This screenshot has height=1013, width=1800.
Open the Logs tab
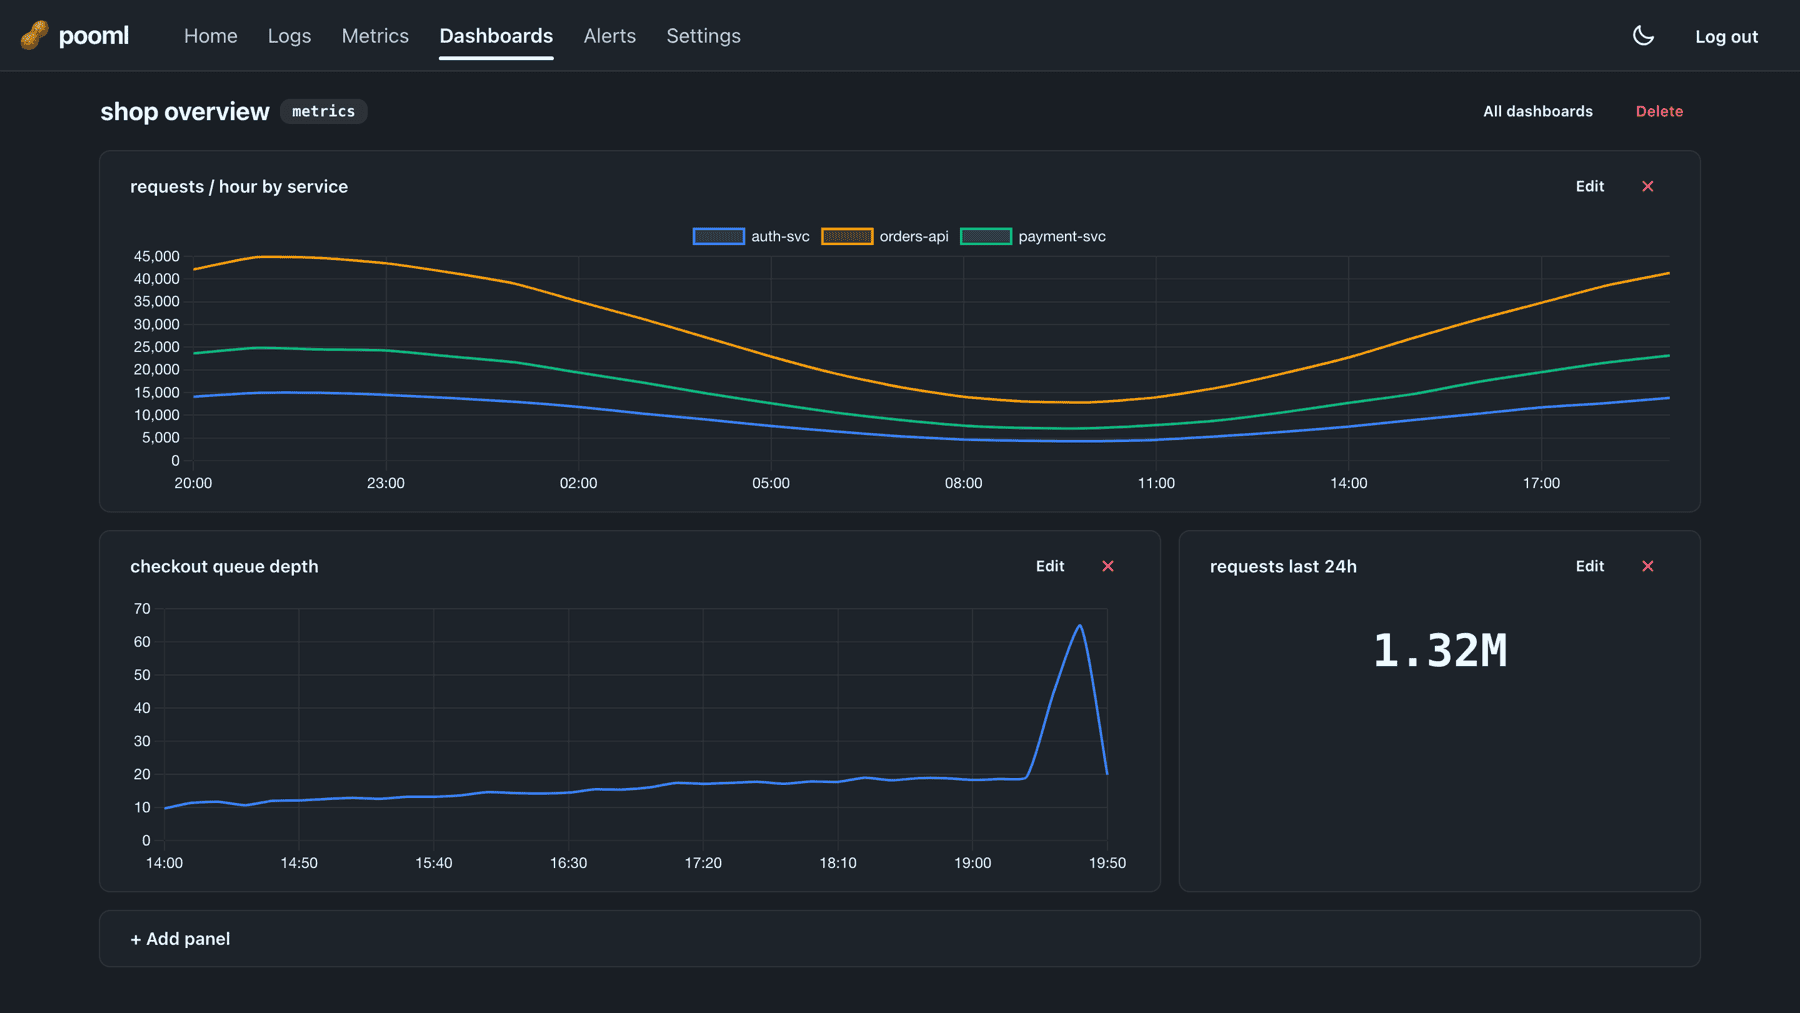point(290,36)
